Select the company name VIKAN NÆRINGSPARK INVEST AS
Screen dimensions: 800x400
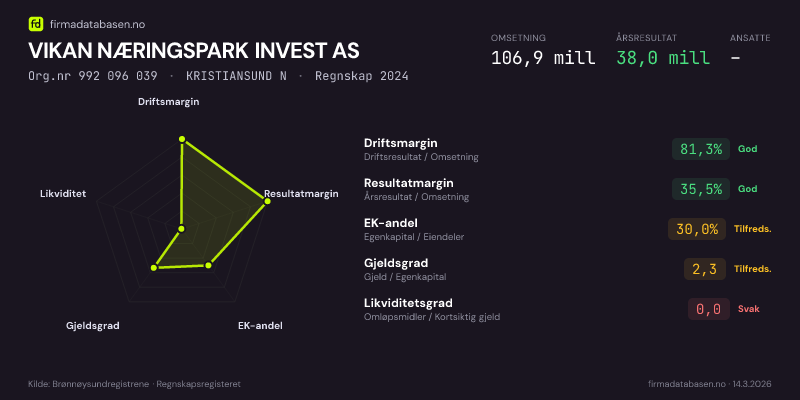(194, 51)
